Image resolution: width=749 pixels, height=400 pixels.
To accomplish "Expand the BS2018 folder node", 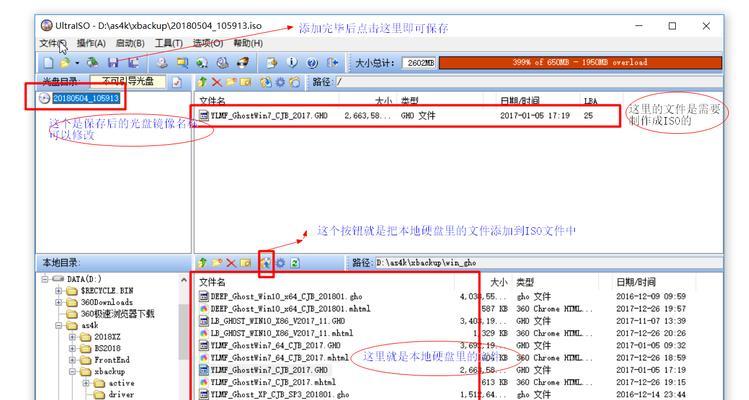I will [x=73, y=348].
